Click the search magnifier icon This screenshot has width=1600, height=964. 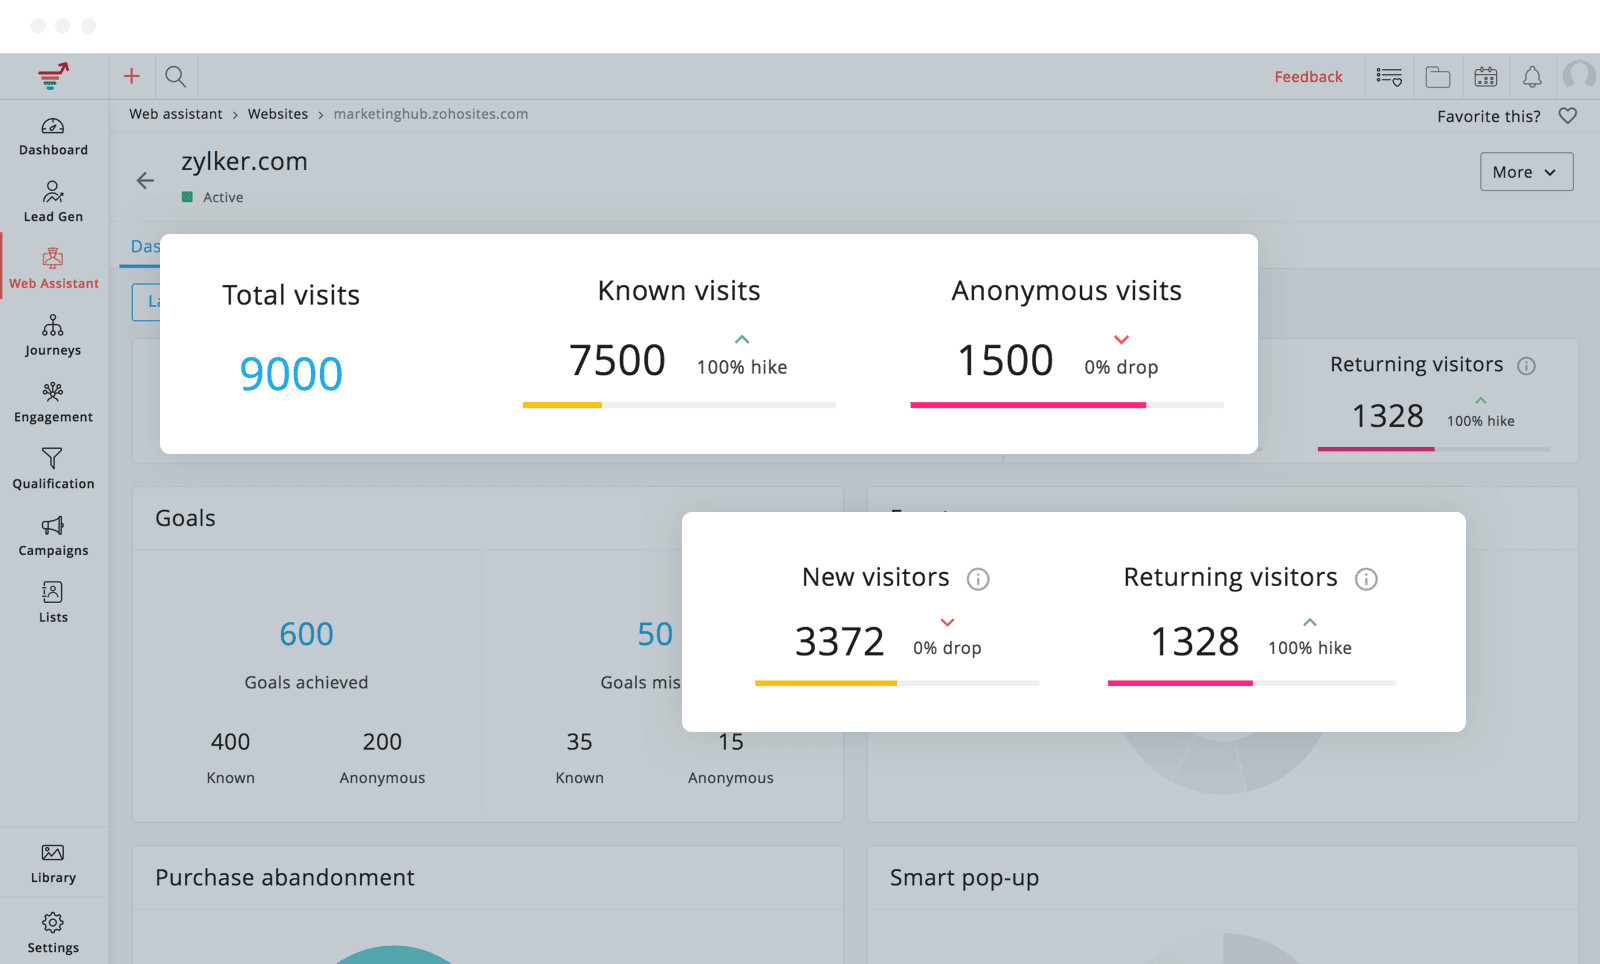175,76
